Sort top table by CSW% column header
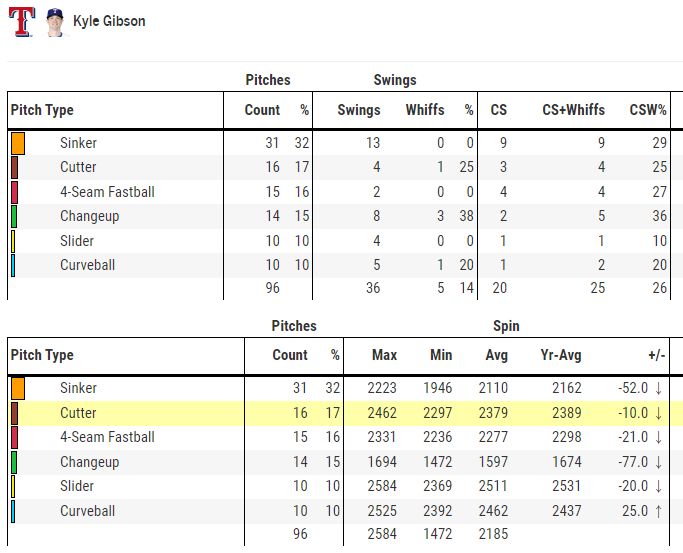683x553 pixels. pos(648,110)
